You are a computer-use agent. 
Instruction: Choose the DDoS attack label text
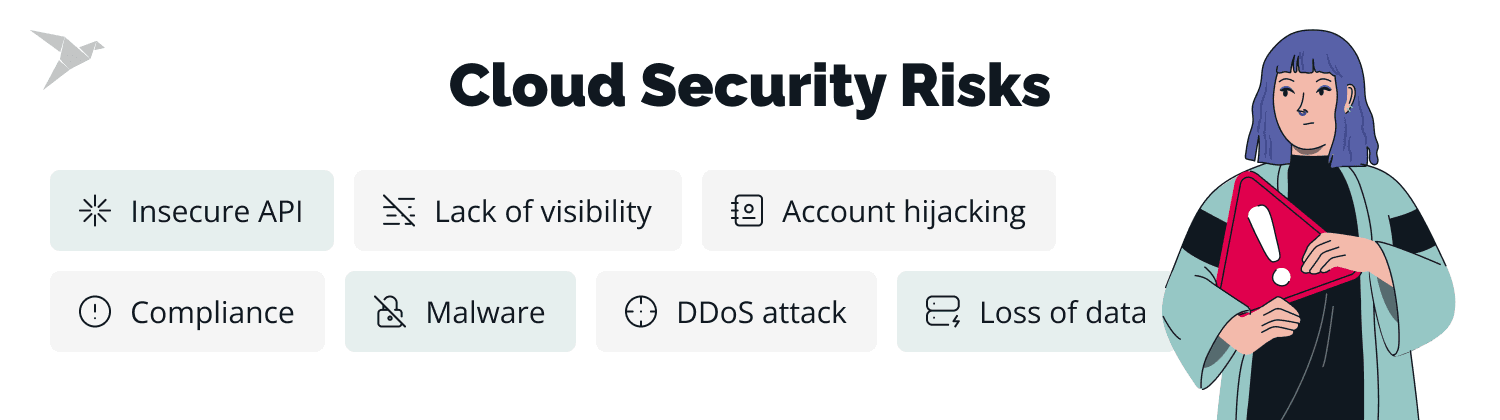point(761,312)
